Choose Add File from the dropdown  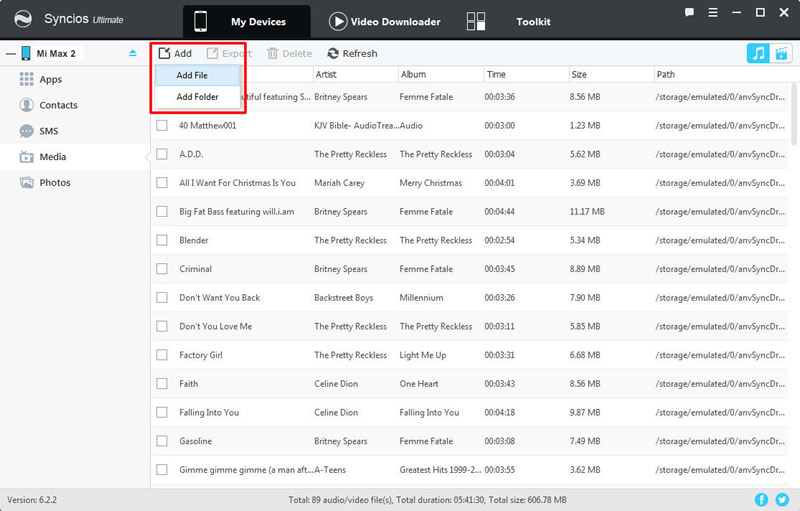click(x=197, y=75)
